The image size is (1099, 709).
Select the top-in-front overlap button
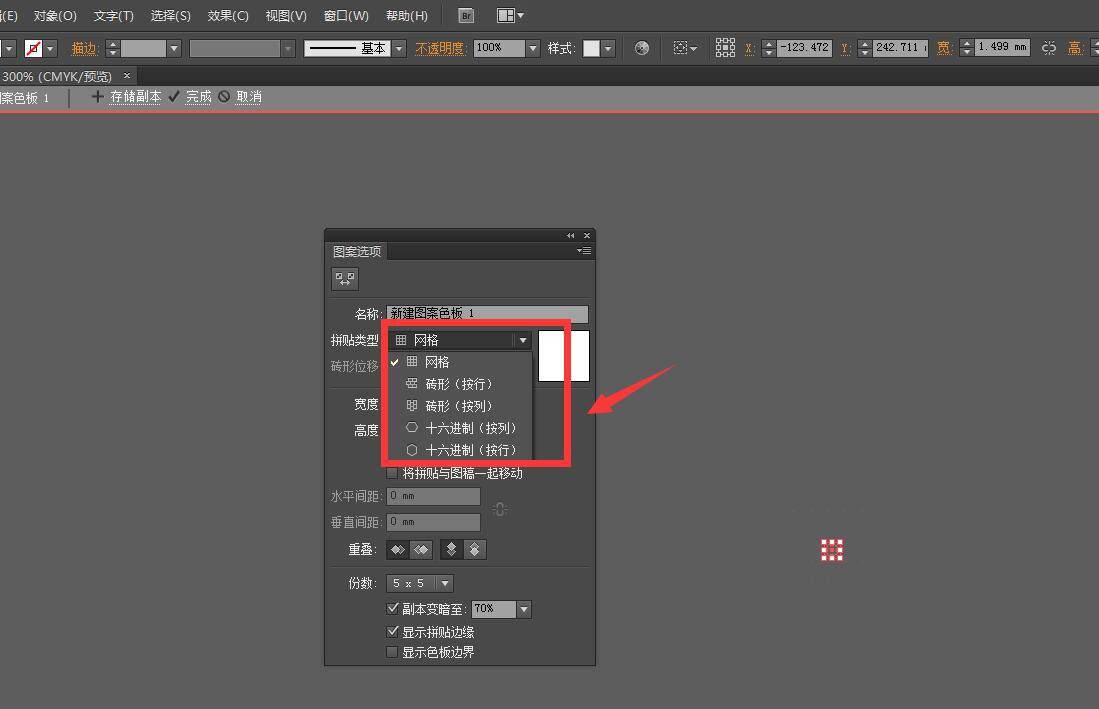[452, 550]
